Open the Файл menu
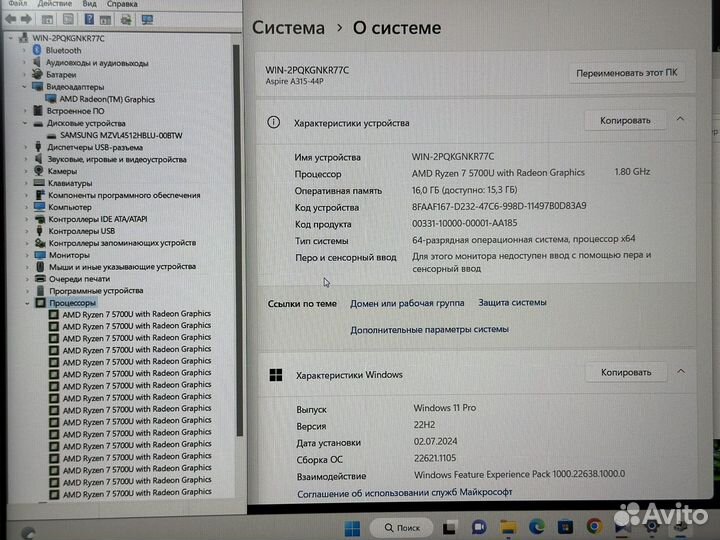Image resolution: width=720 pixels, height=540 pixels. tap(18, 4)
